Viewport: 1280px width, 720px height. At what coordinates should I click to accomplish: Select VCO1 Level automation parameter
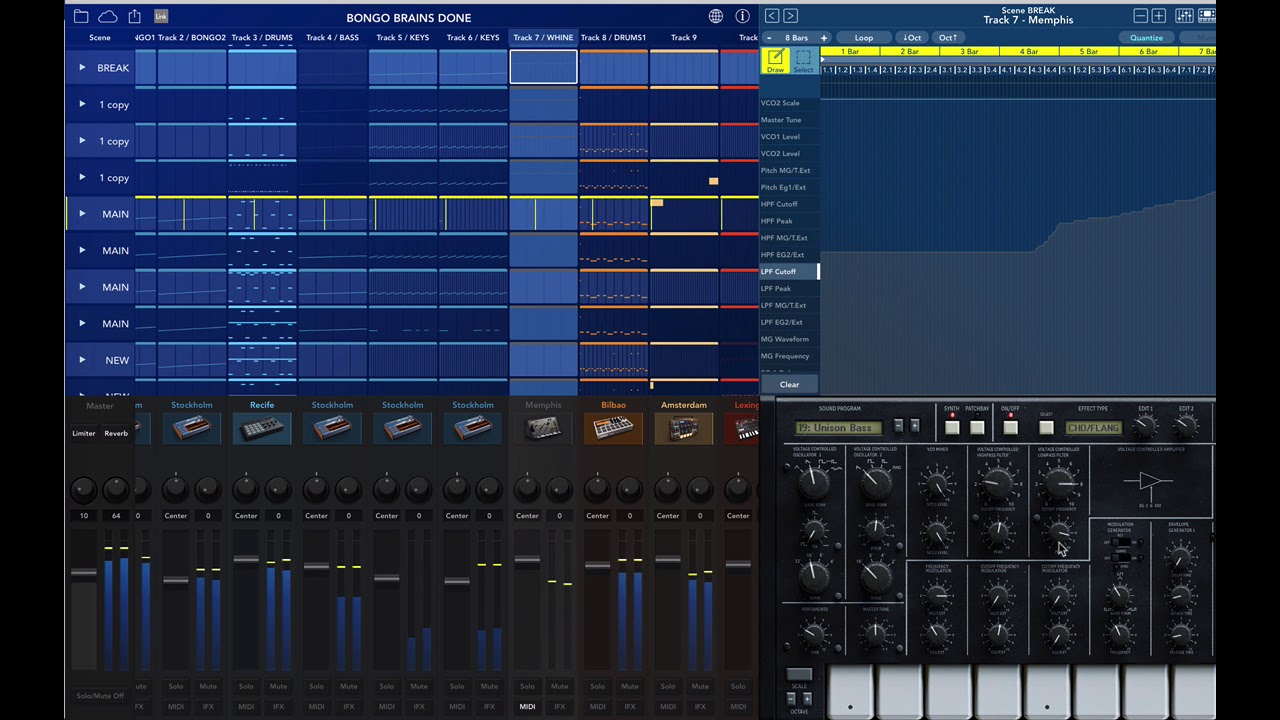[x=789, y=136]
